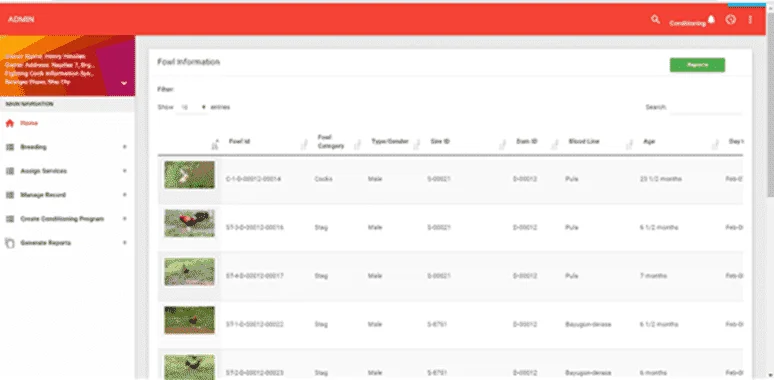This screenshot has height=380, width=774.
Task: Click the Conditioning label in the header
Action: pyautogui.click(x=688, y=23)
